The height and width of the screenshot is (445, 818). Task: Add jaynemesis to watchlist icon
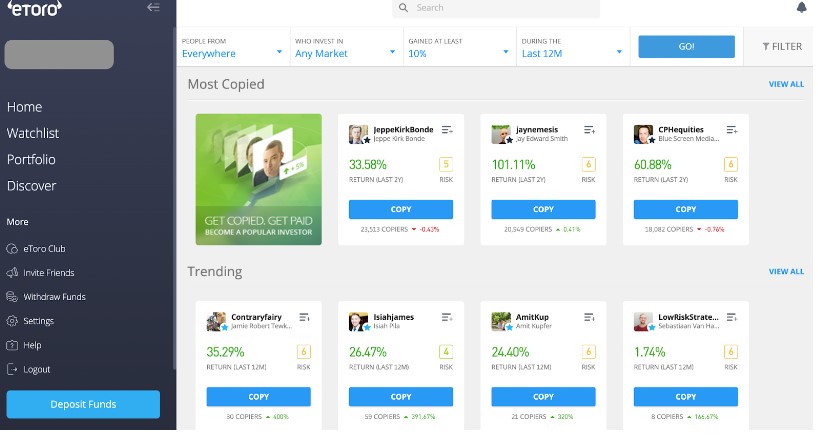590,130
